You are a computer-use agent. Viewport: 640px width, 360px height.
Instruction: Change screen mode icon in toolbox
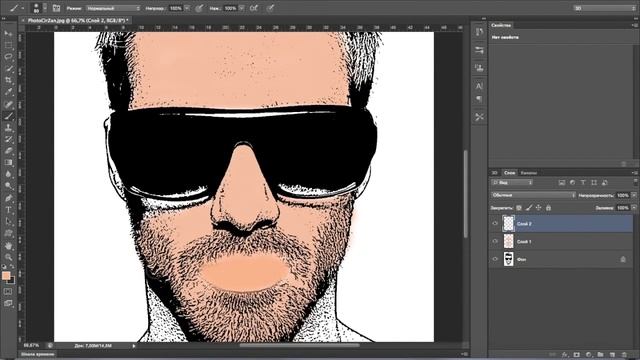point(8,303)
